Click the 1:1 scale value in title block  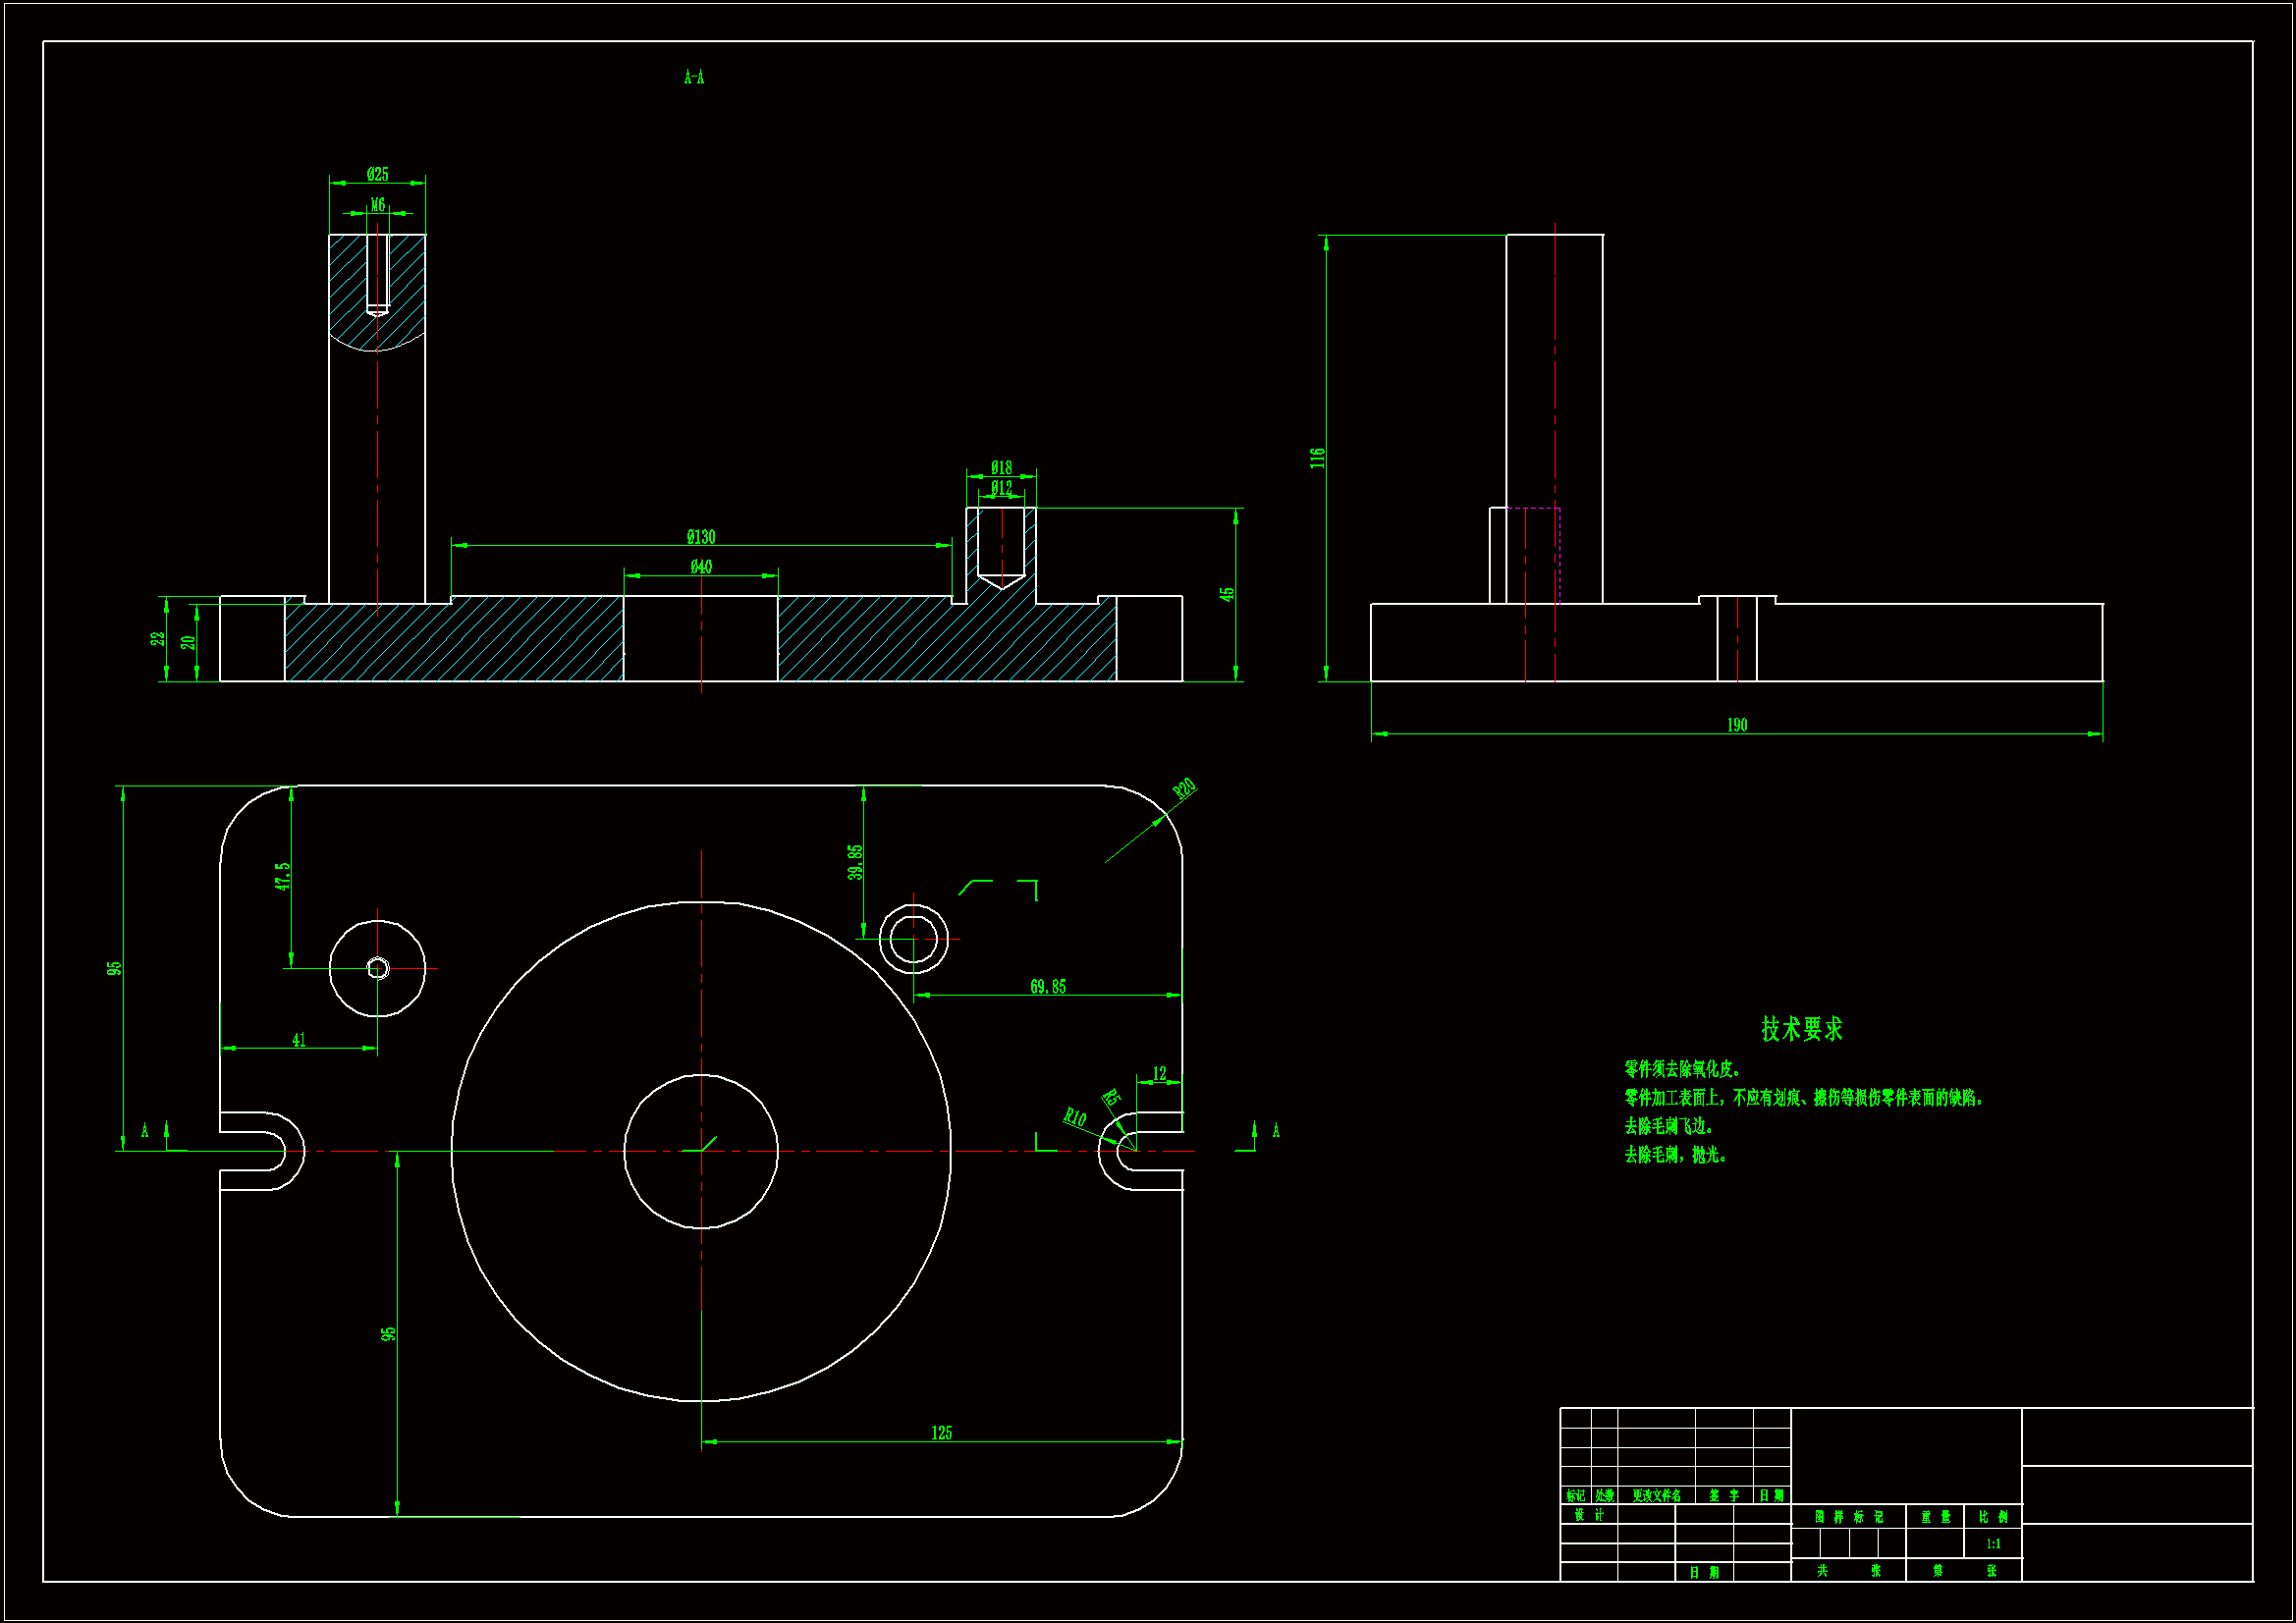pyautogui.click(x=1993, y=1544)
